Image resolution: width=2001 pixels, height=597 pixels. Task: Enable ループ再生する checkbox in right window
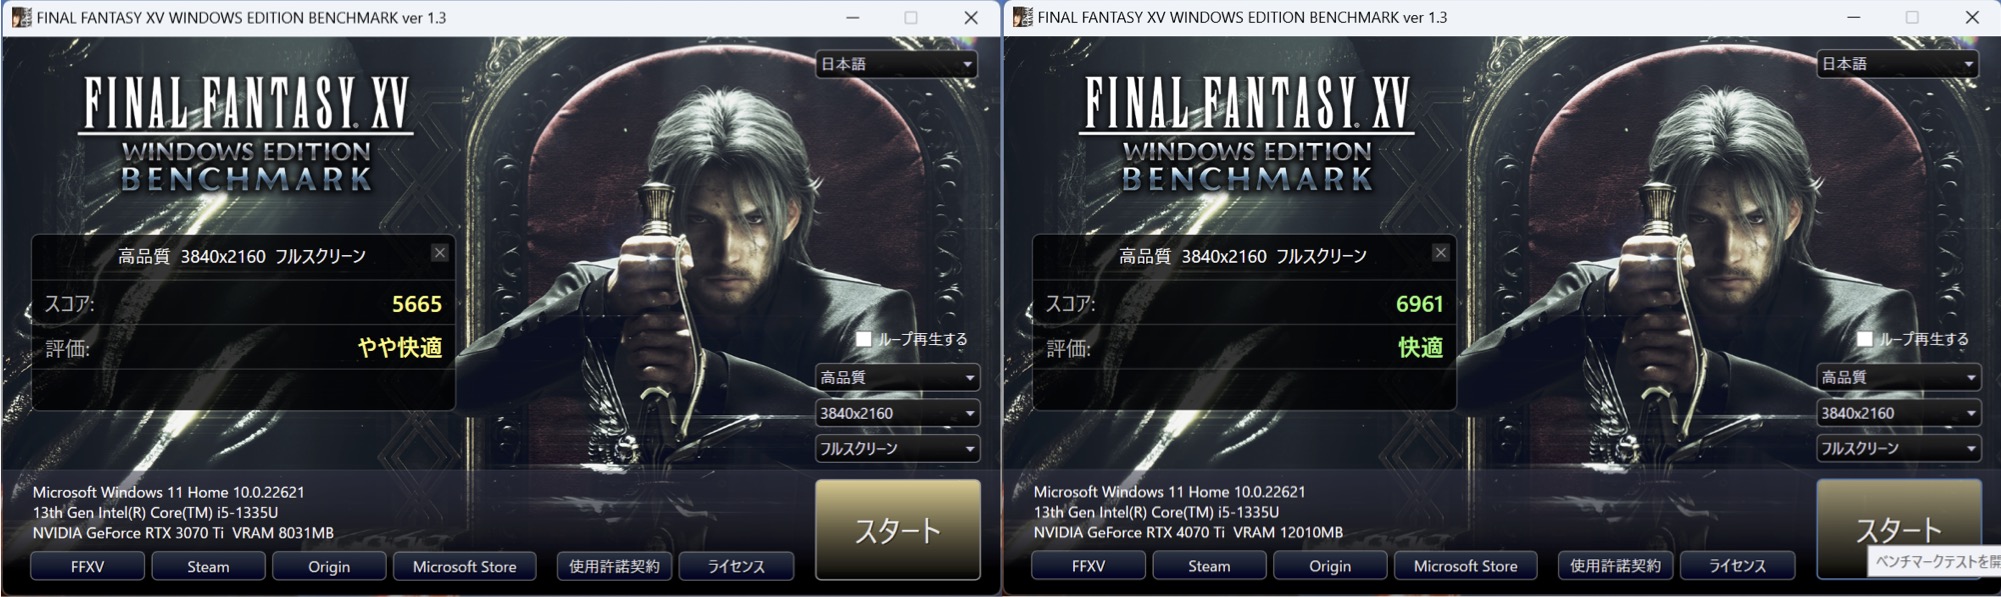click(x=1865, y=339)
